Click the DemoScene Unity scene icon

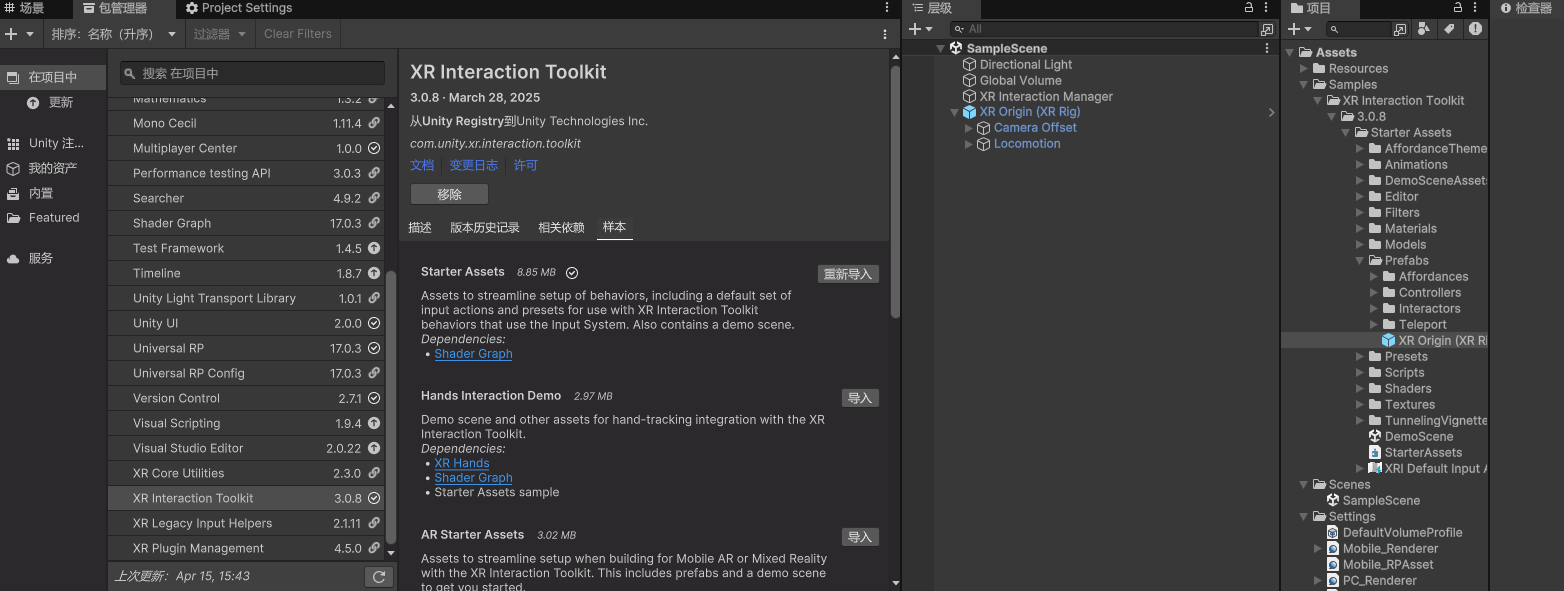coord(1375,436)
